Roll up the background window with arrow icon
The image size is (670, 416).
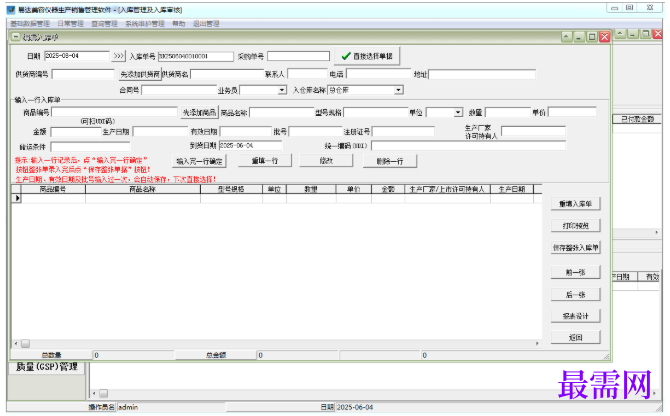click(x=620, y=34)
